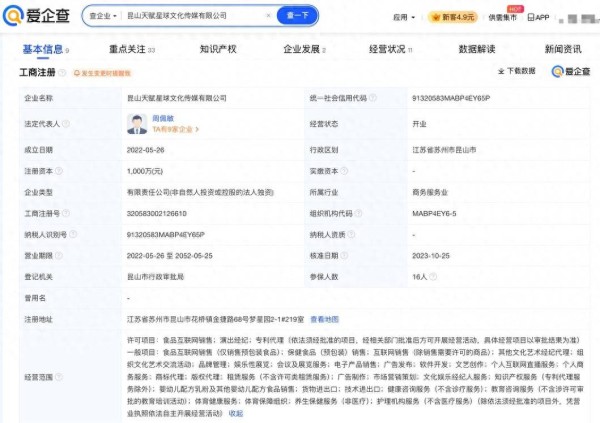
Task: Click company name in the 企业名称 row
Action: coord(176,98)
